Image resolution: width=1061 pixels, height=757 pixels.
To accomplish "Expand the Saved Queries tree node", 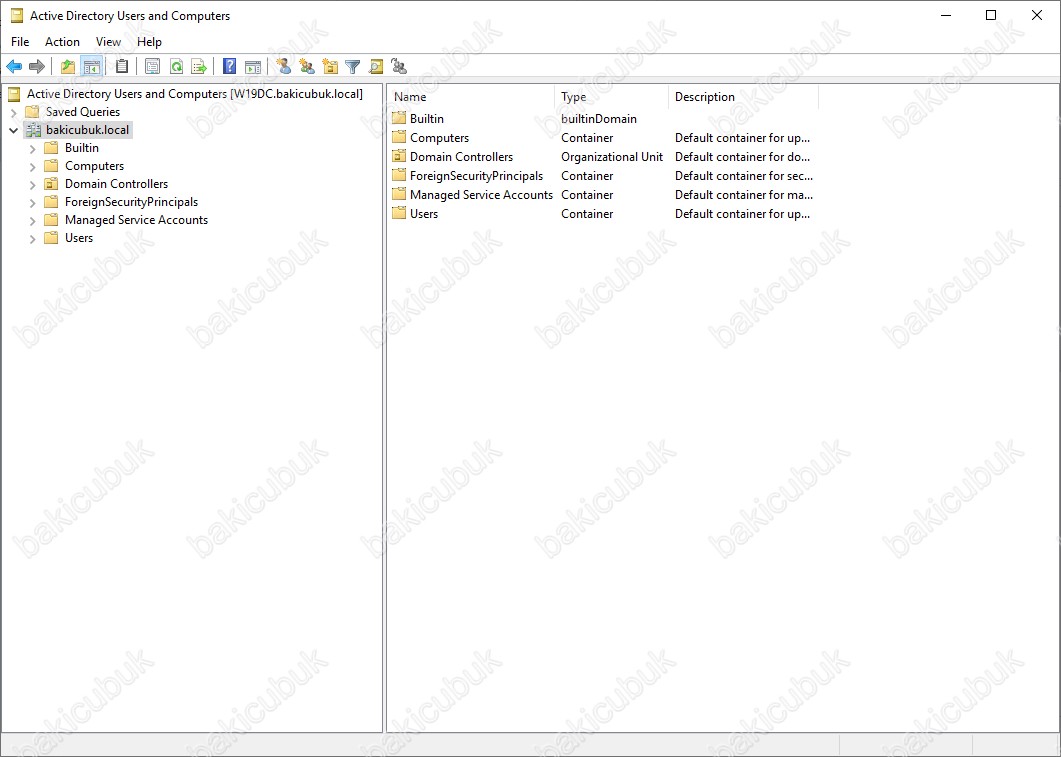I will pyautogui.click(x=14, y=112).
